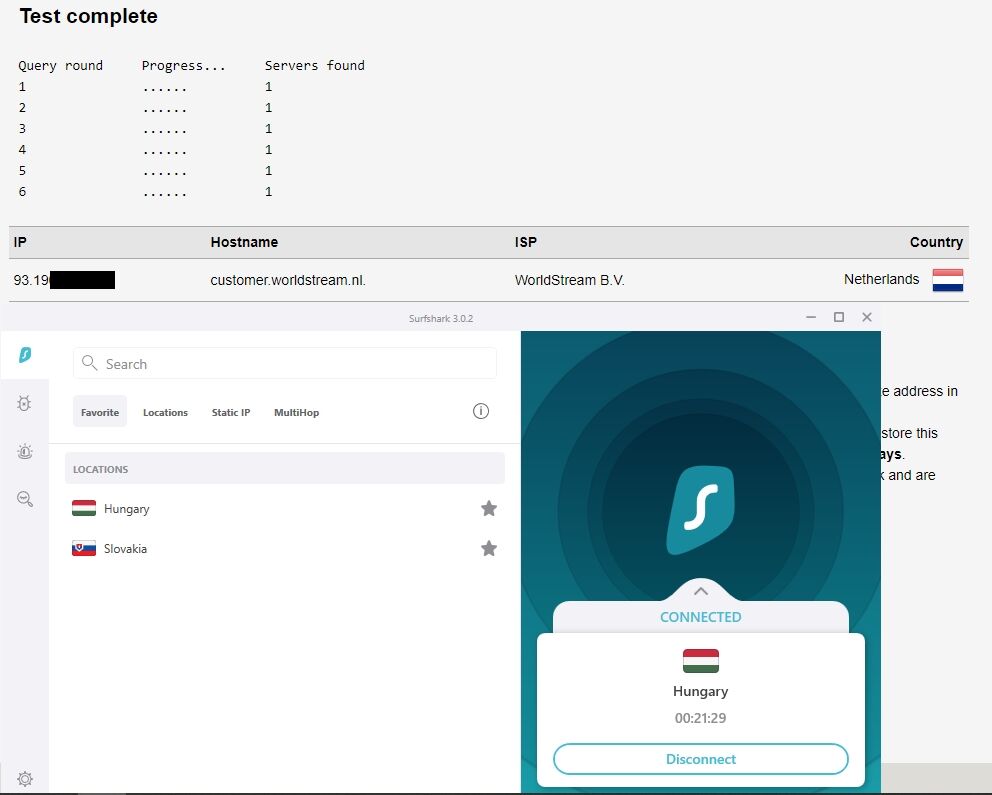Screen dimensions: 992x795
Task: Click the Country column header
Action: click(936, 242)
